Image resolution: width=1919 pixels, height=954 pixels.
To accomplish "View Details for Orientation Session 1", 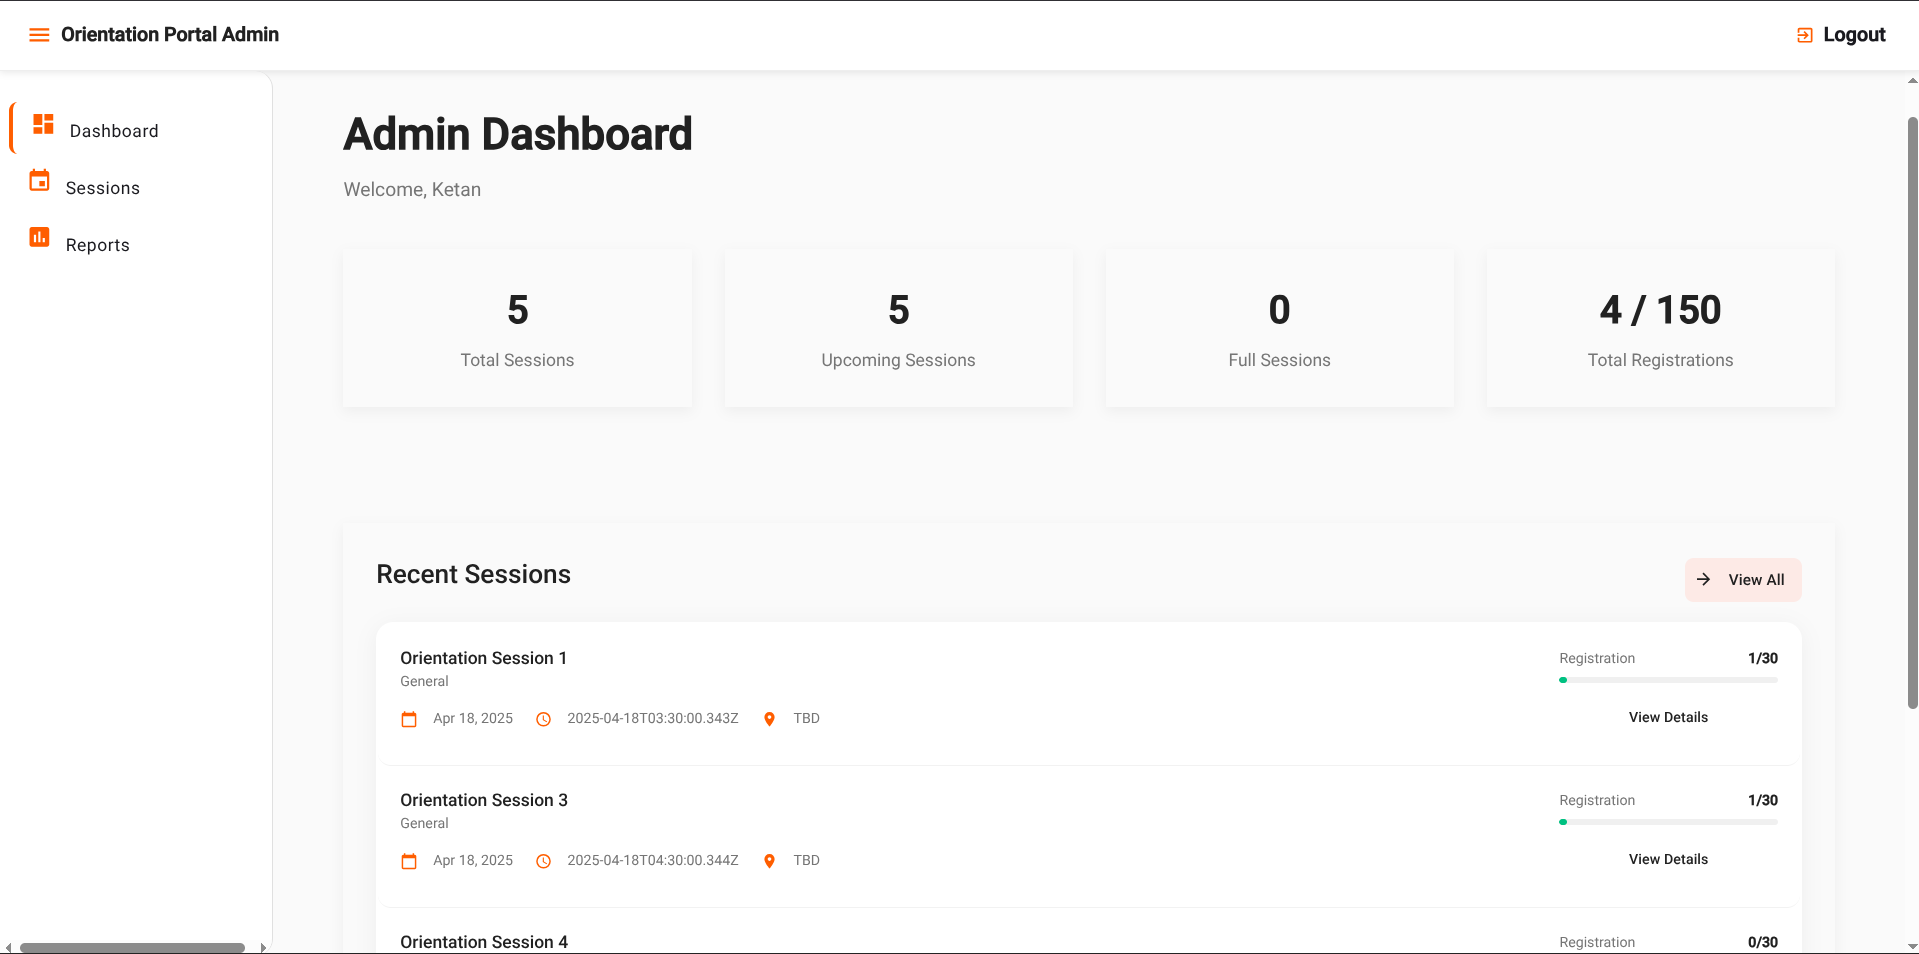I will pos(1667,717).
